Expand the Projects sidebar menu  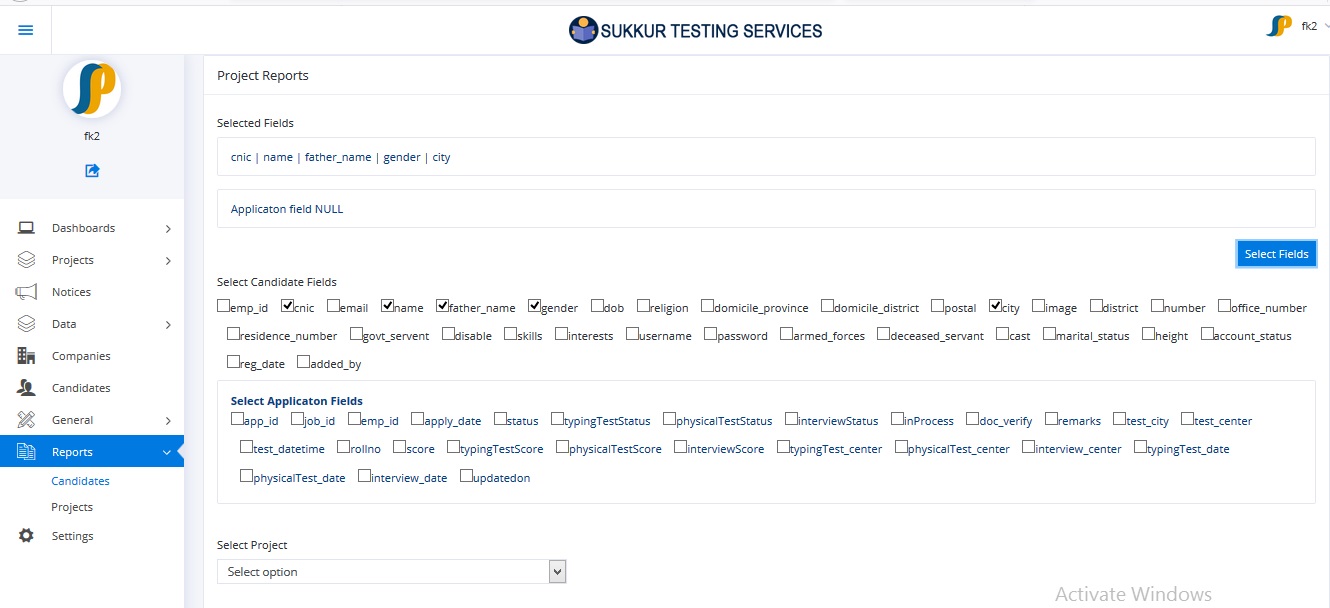[92, 260]
